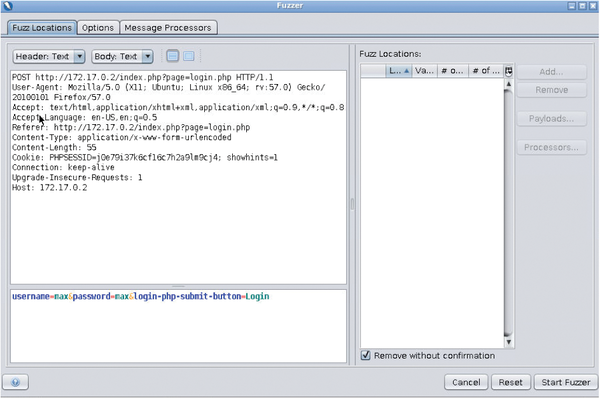
Task: Click the Content-Type header line
Action: [122, 137]
